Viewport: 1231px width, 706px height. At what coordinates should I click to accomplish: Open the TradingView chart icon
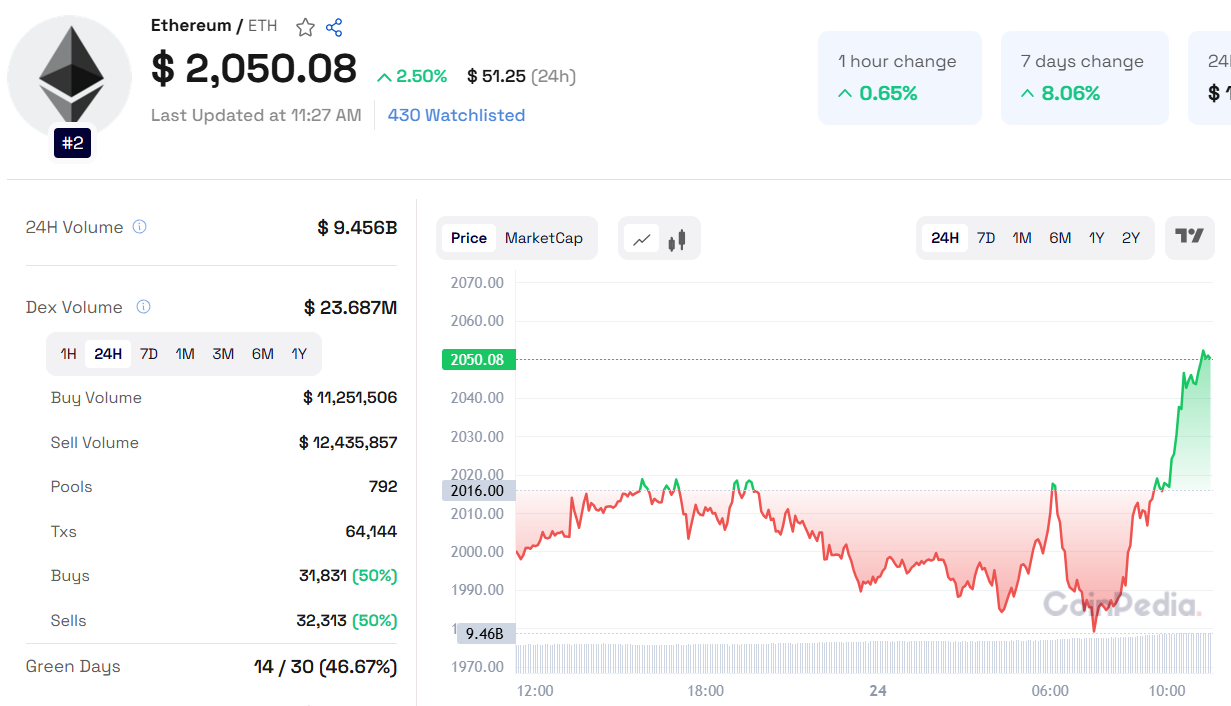coord(1190,237)
